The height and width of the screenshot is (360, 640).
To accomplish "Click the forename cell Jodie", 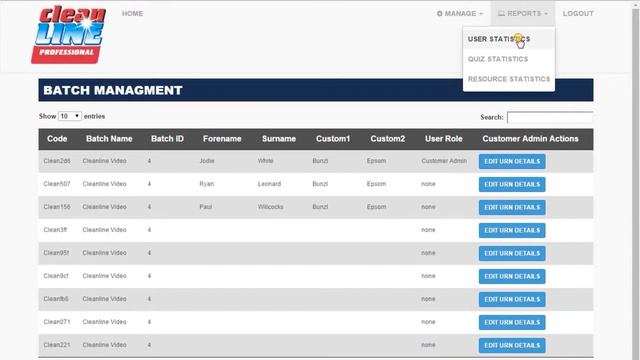I will 207,161.
